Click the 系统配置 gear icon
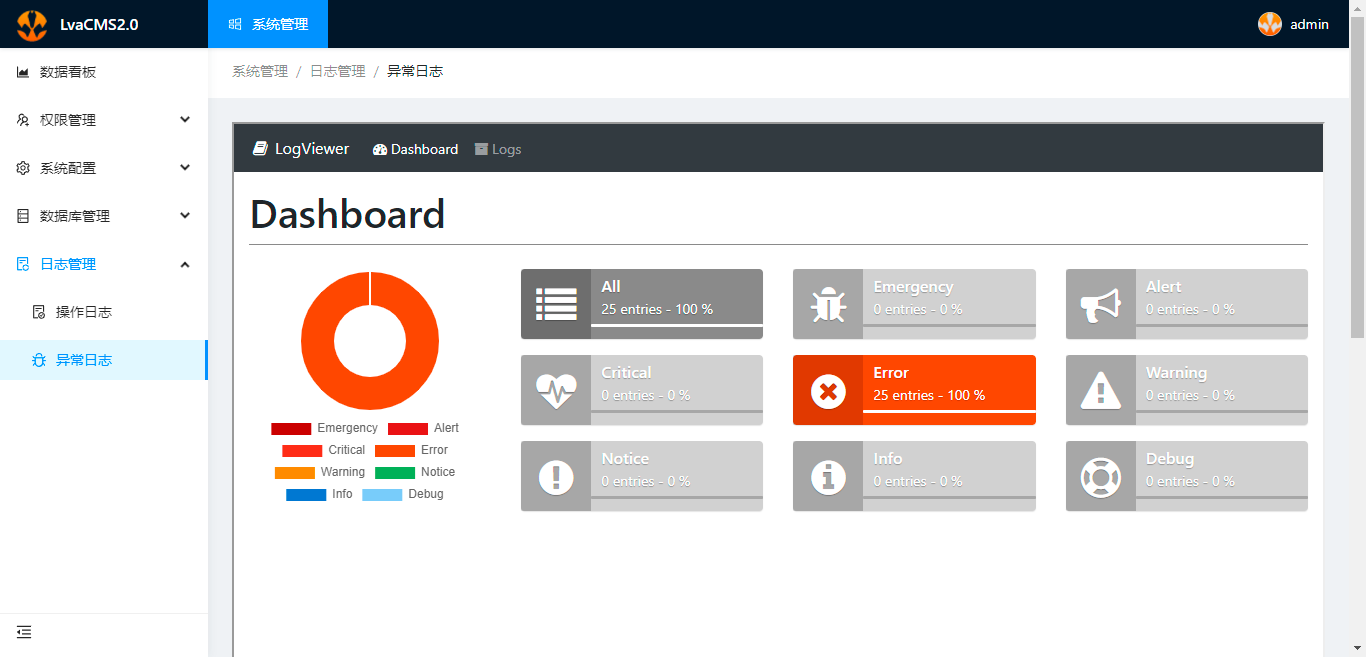 23,168
